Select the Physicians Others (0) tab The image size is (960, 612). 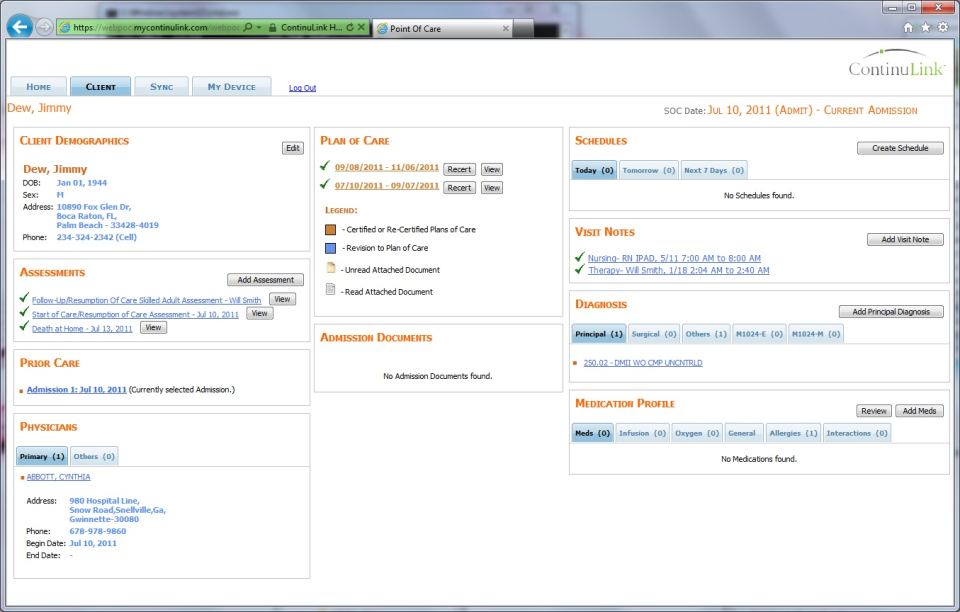point(94,457)
